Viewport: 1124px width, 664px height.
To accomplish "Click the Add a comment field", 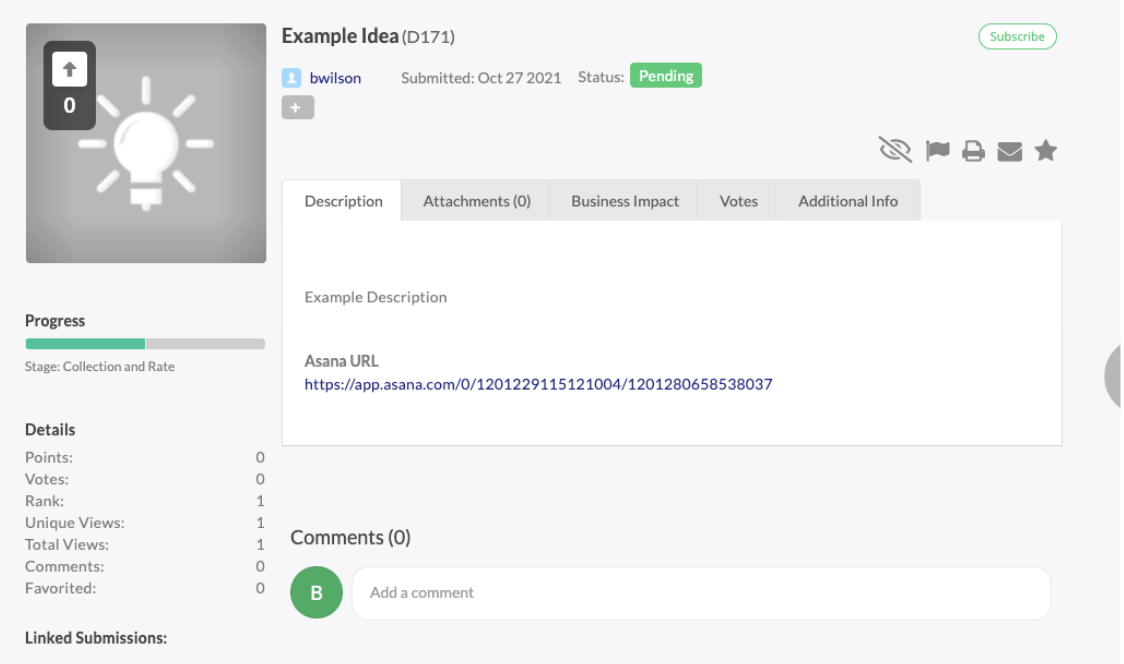I will click(x=701, y=593).
